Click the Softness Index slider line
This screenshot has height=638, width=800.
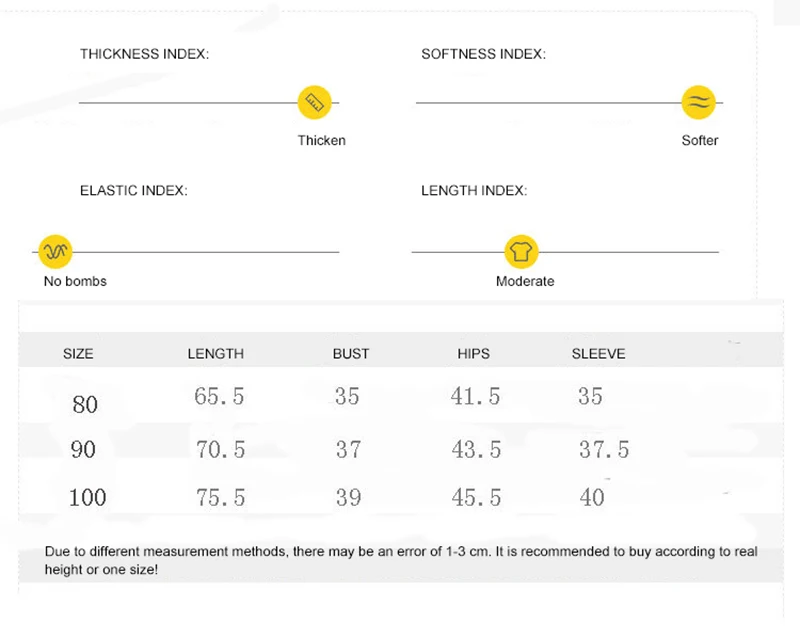coord(569,103)
